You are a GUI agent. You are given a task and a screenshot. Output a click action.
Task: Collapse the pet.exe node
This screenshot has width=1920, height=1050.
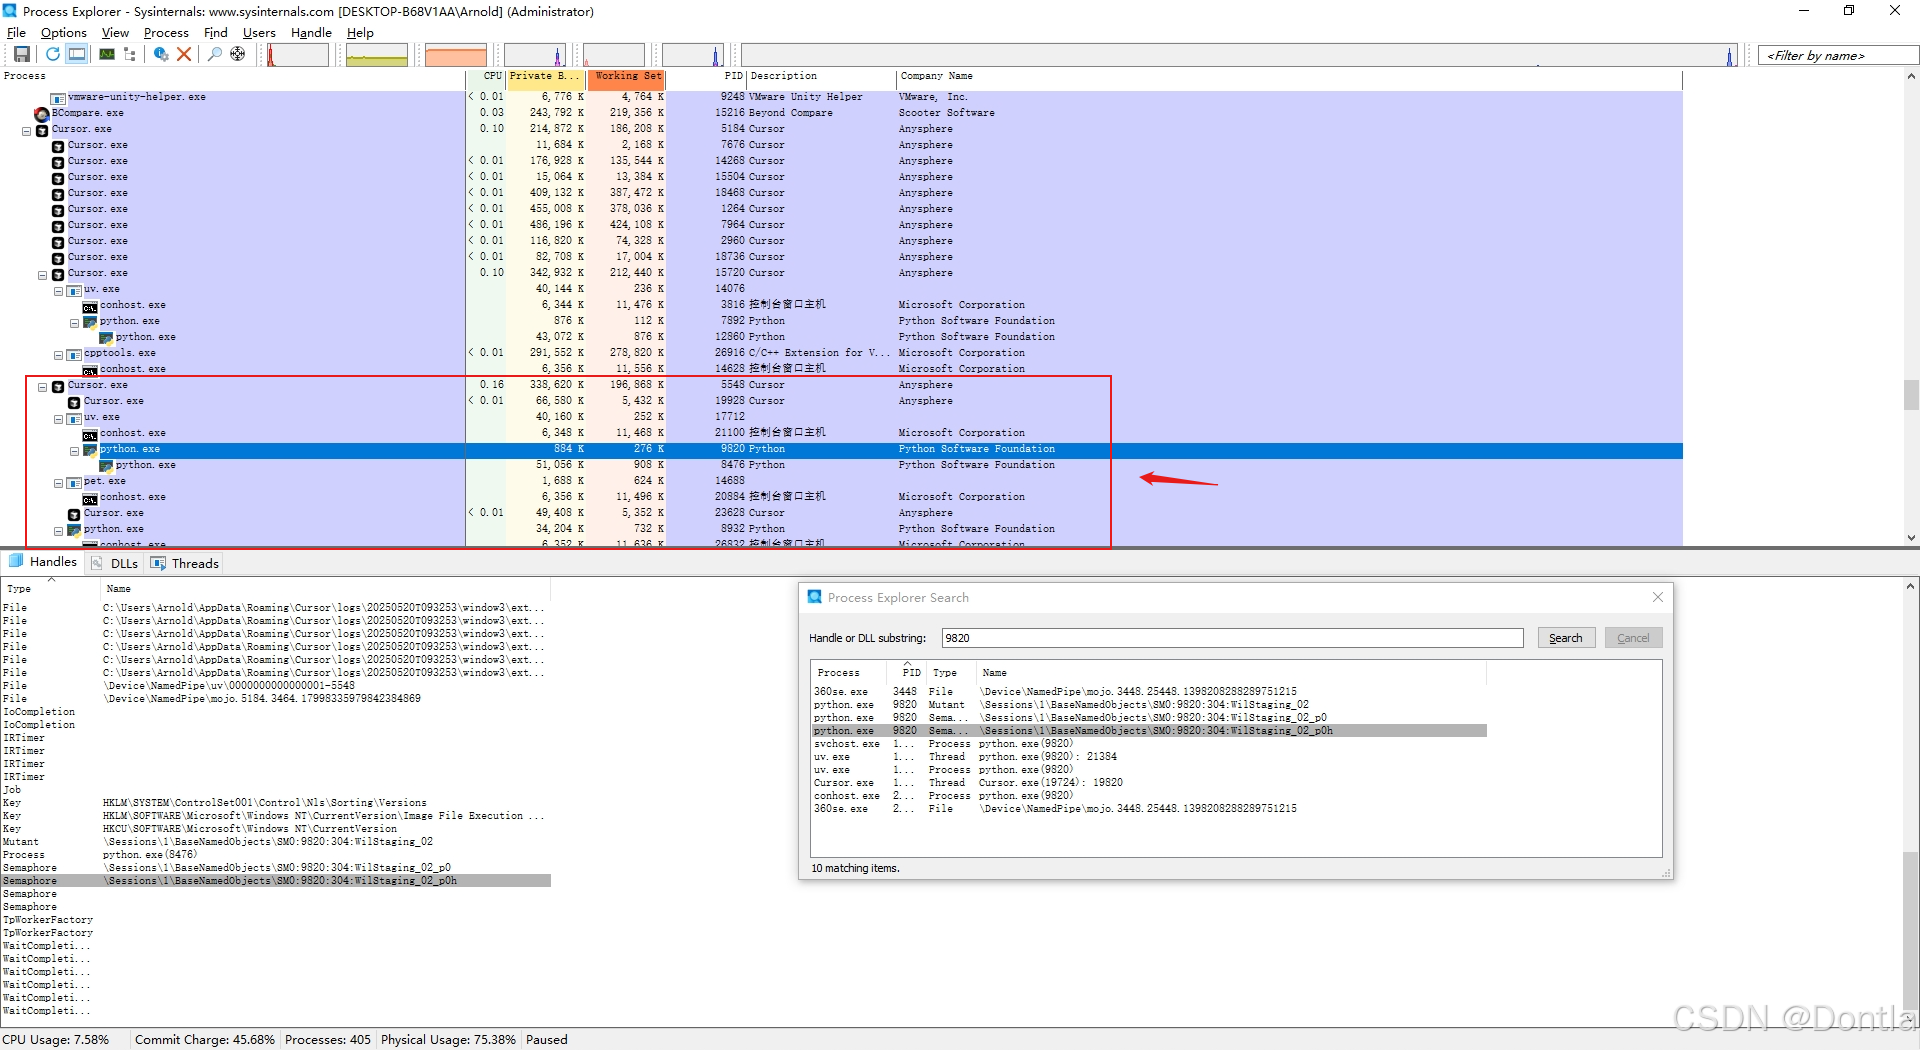(58, 483)
